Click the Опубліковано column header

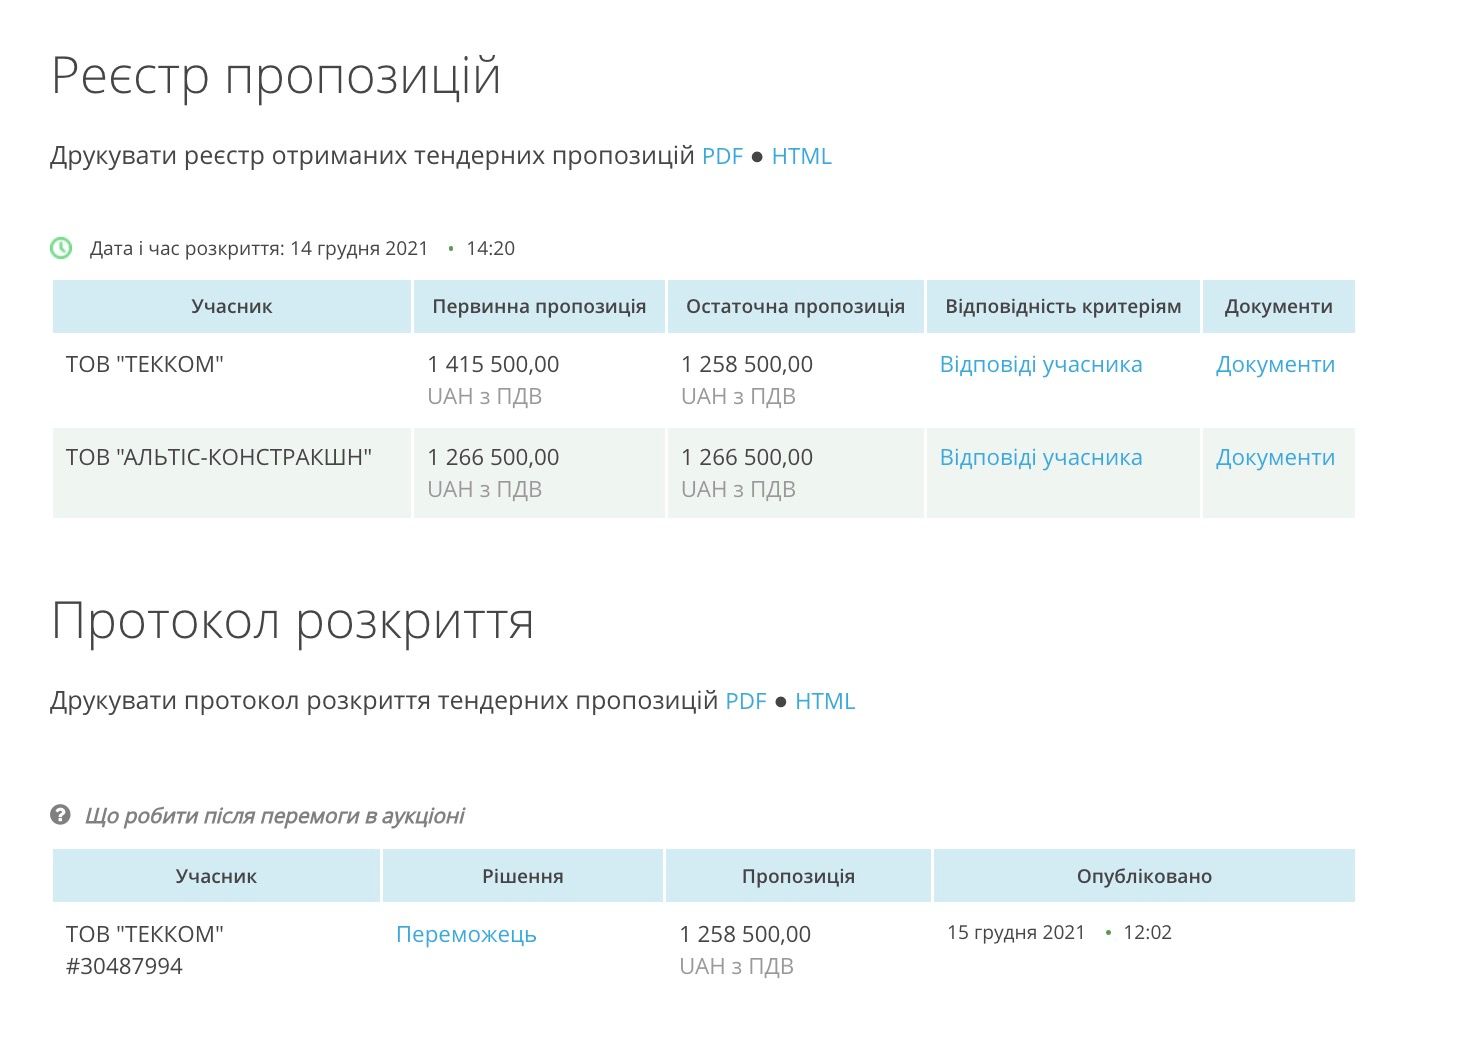pyautogui.click(x=1144, y=877)
